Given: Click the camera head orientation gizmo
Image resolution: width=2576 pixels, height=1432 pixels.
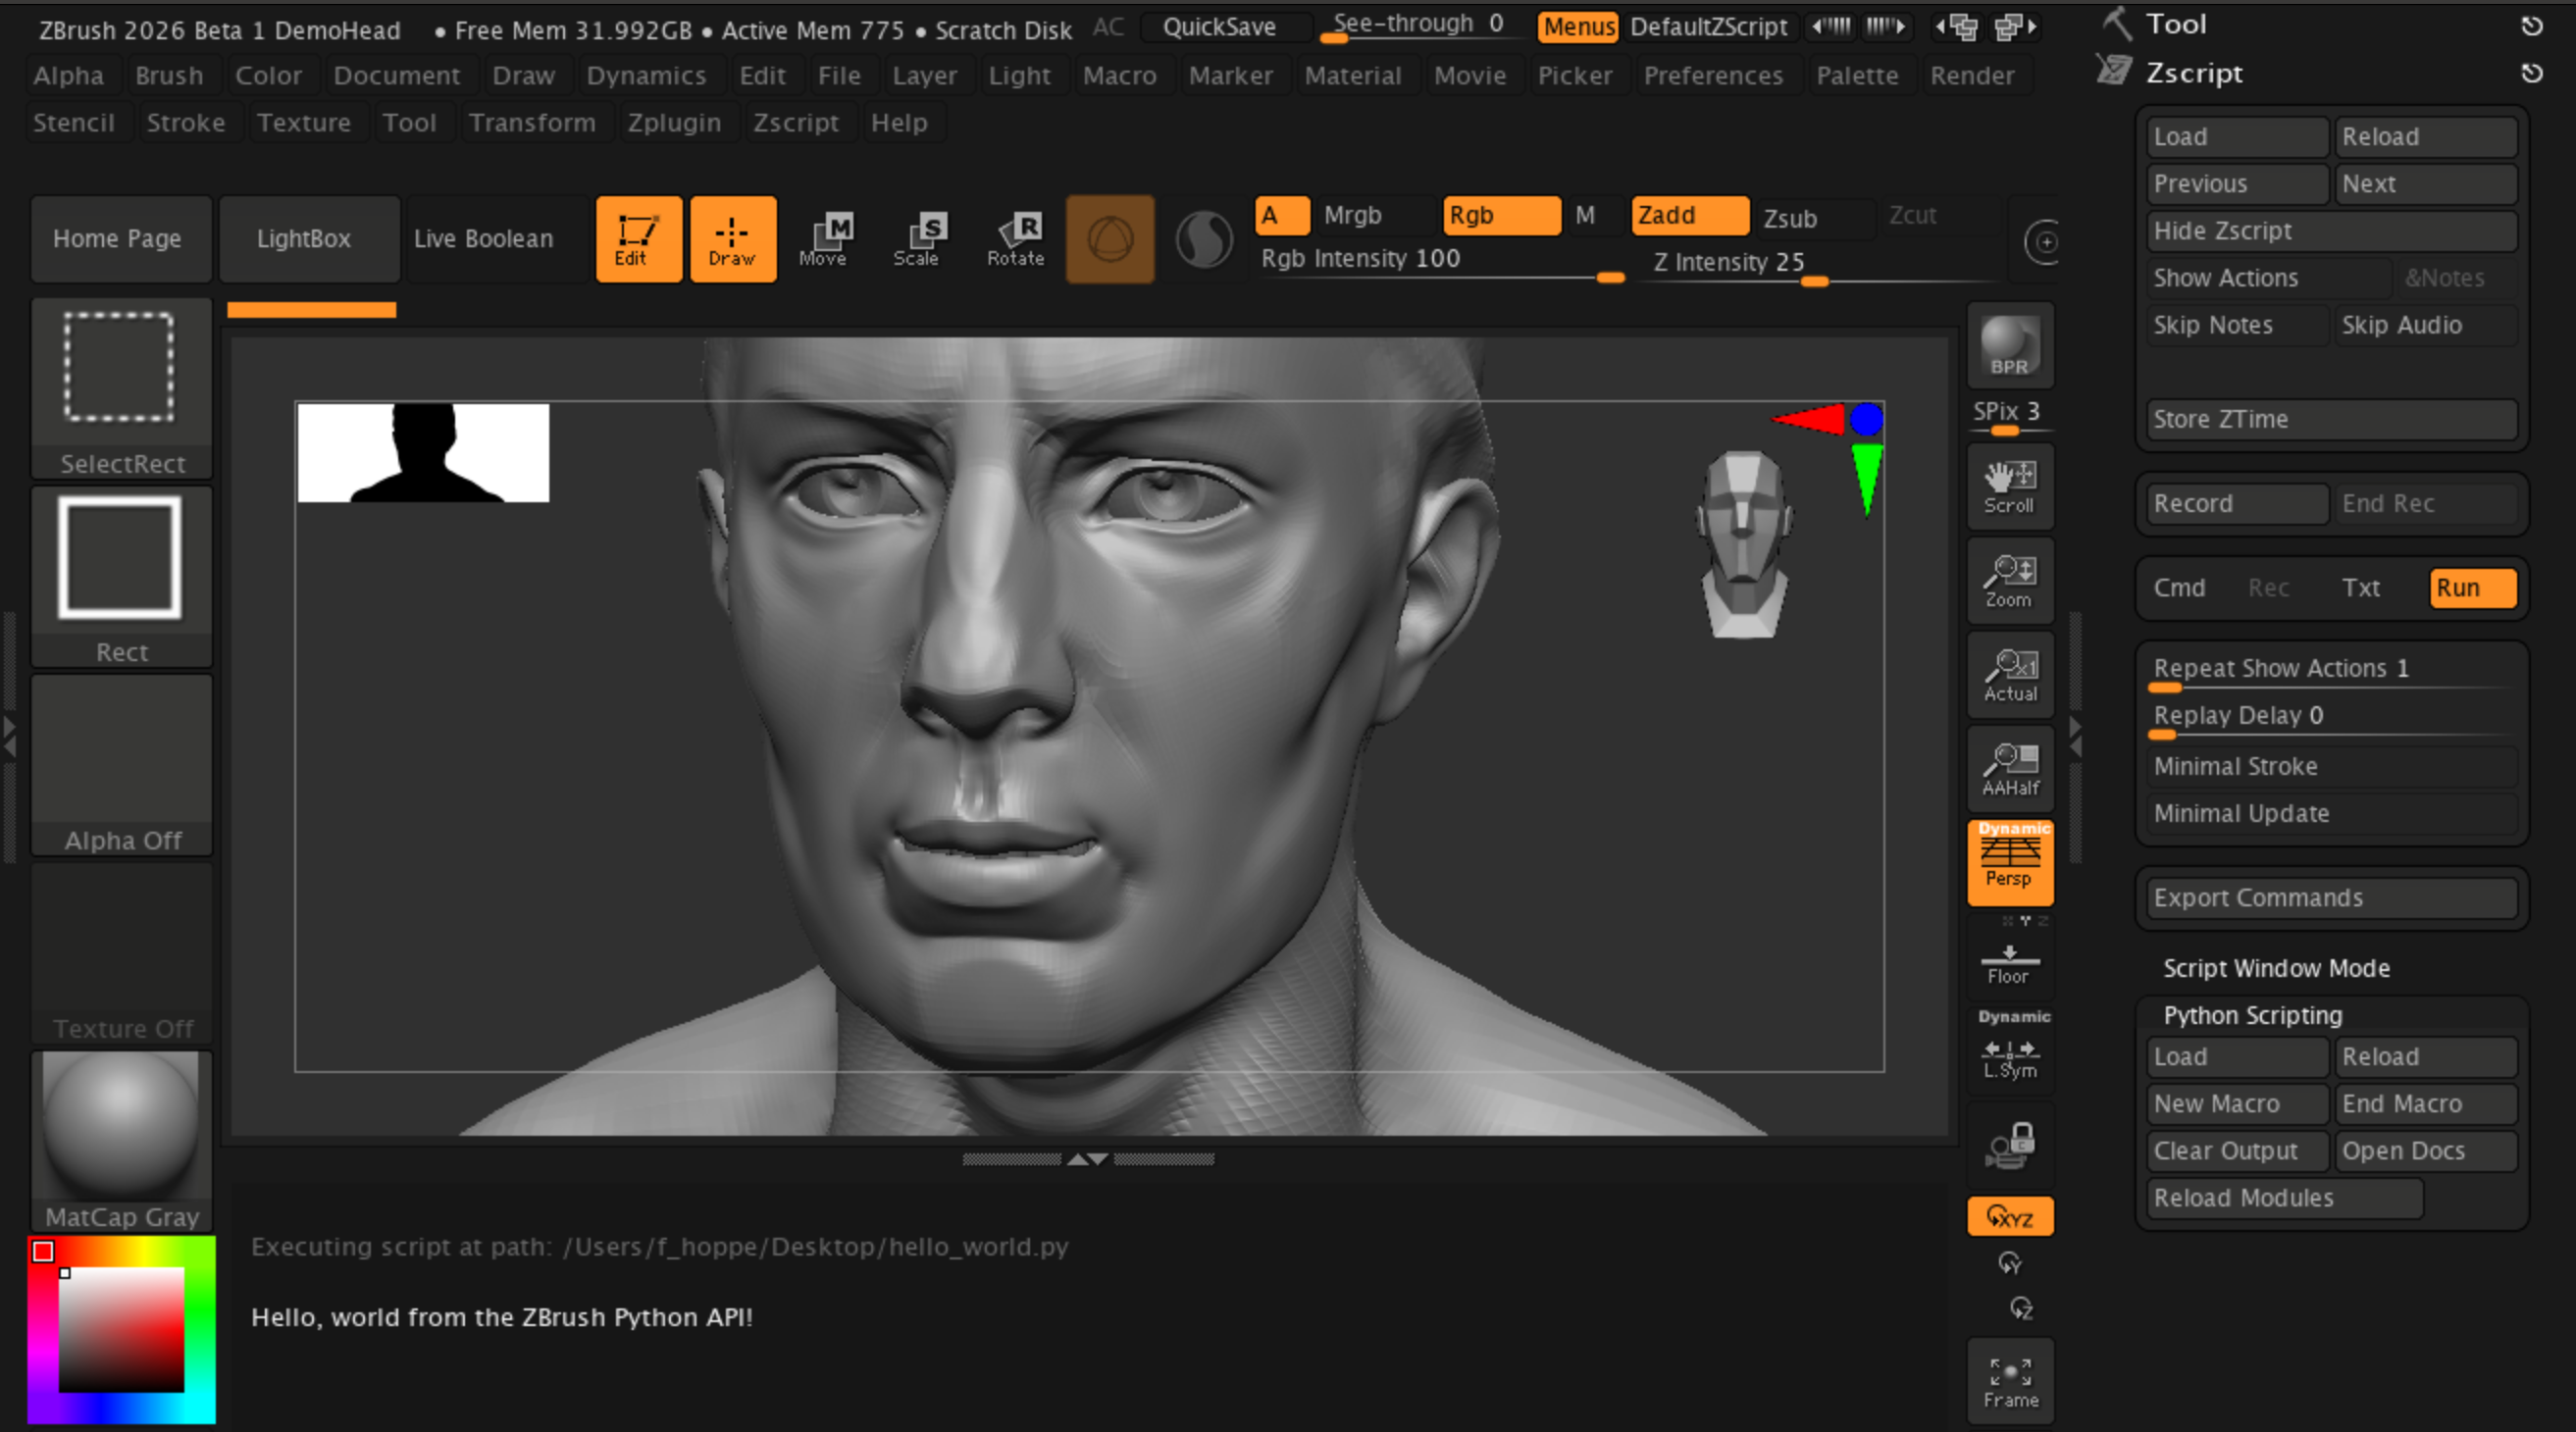Looking at the screenshot, I should pos(1744,543).
